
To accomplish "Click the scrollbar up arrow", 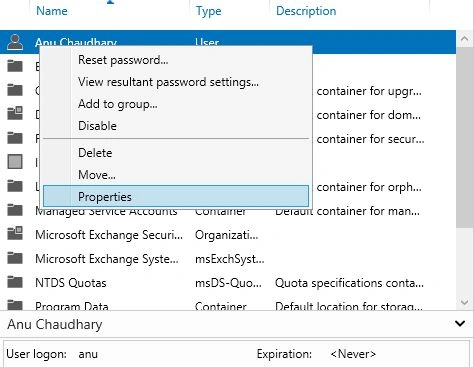I will tap(464, 39).
